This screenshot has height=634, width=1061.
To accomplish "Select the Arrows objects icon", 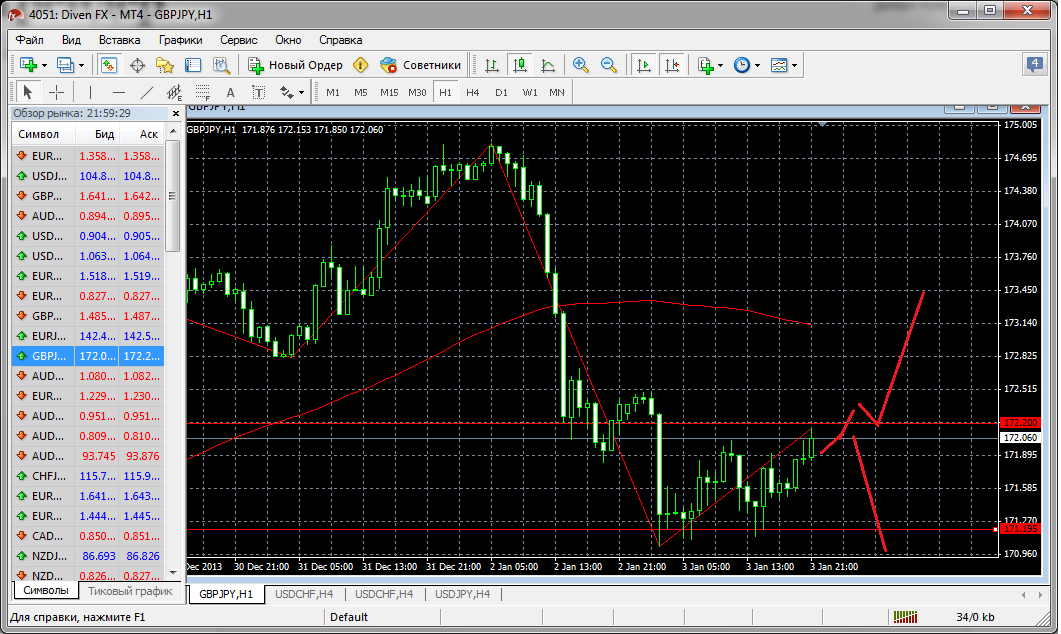I will [287, 92].
